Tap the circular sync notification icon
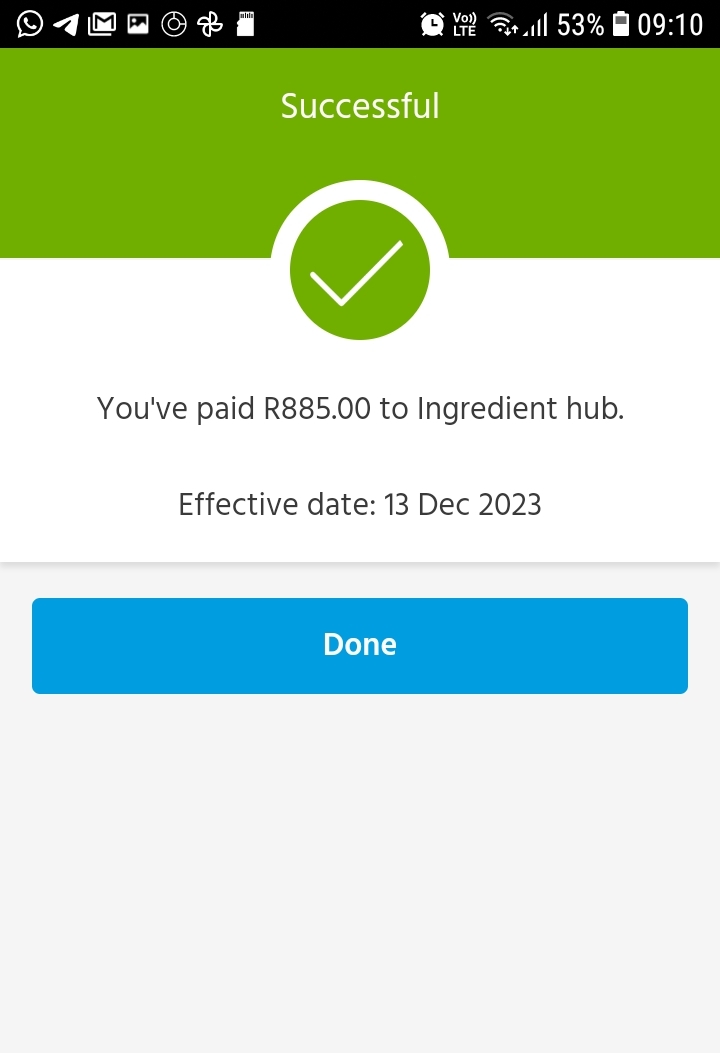 click(x=174, y=24)
